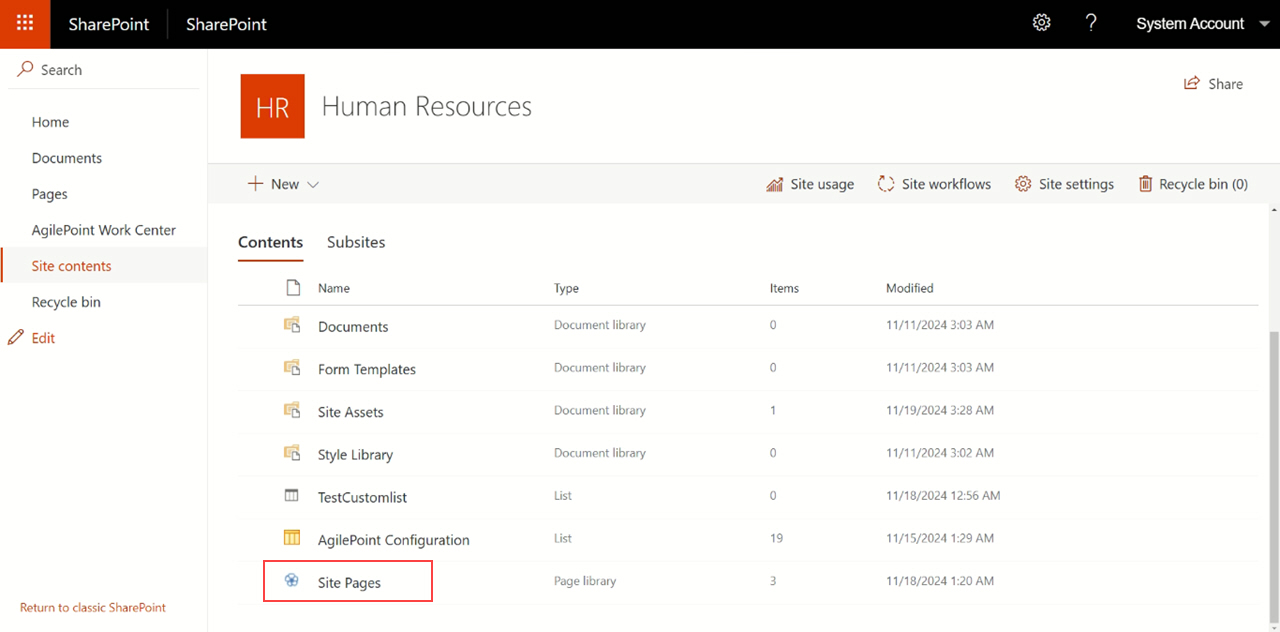Open the help question mark icon
Image resolution: width=1280 pixels, height=632 pixels.
tap(1091, 23)
